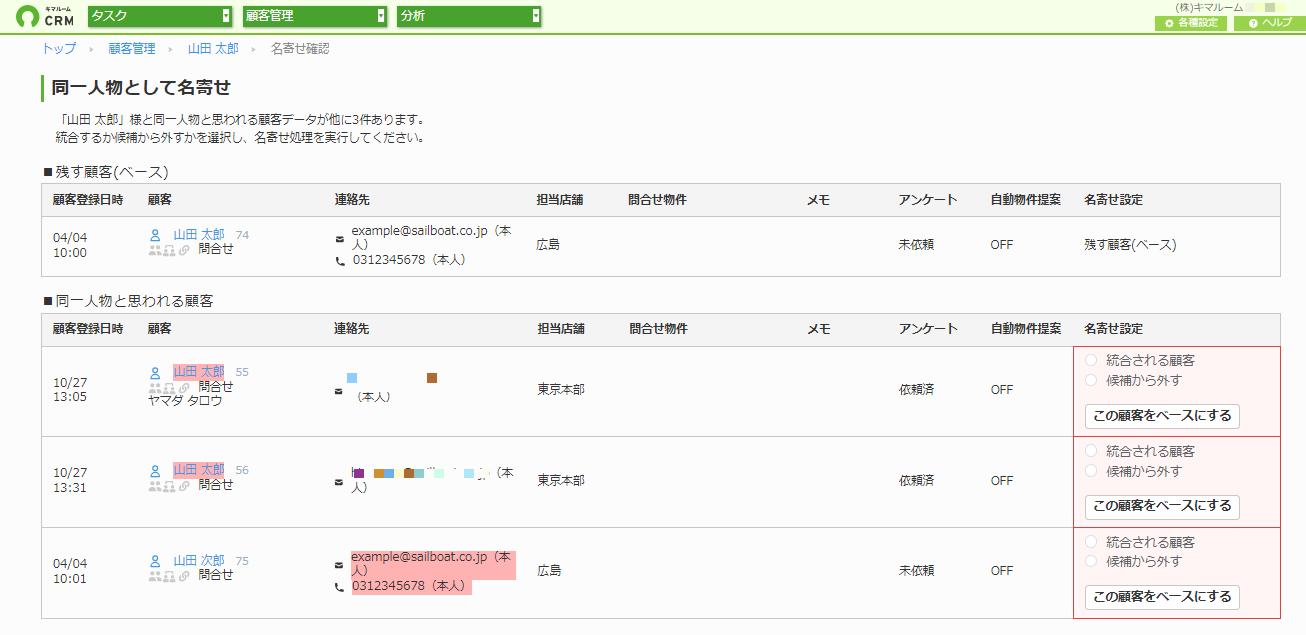The height and width of the screenshot is (635, 1306).
Task: Open 顧客管理 in the breadcrumb
Action: coord(132,48)
